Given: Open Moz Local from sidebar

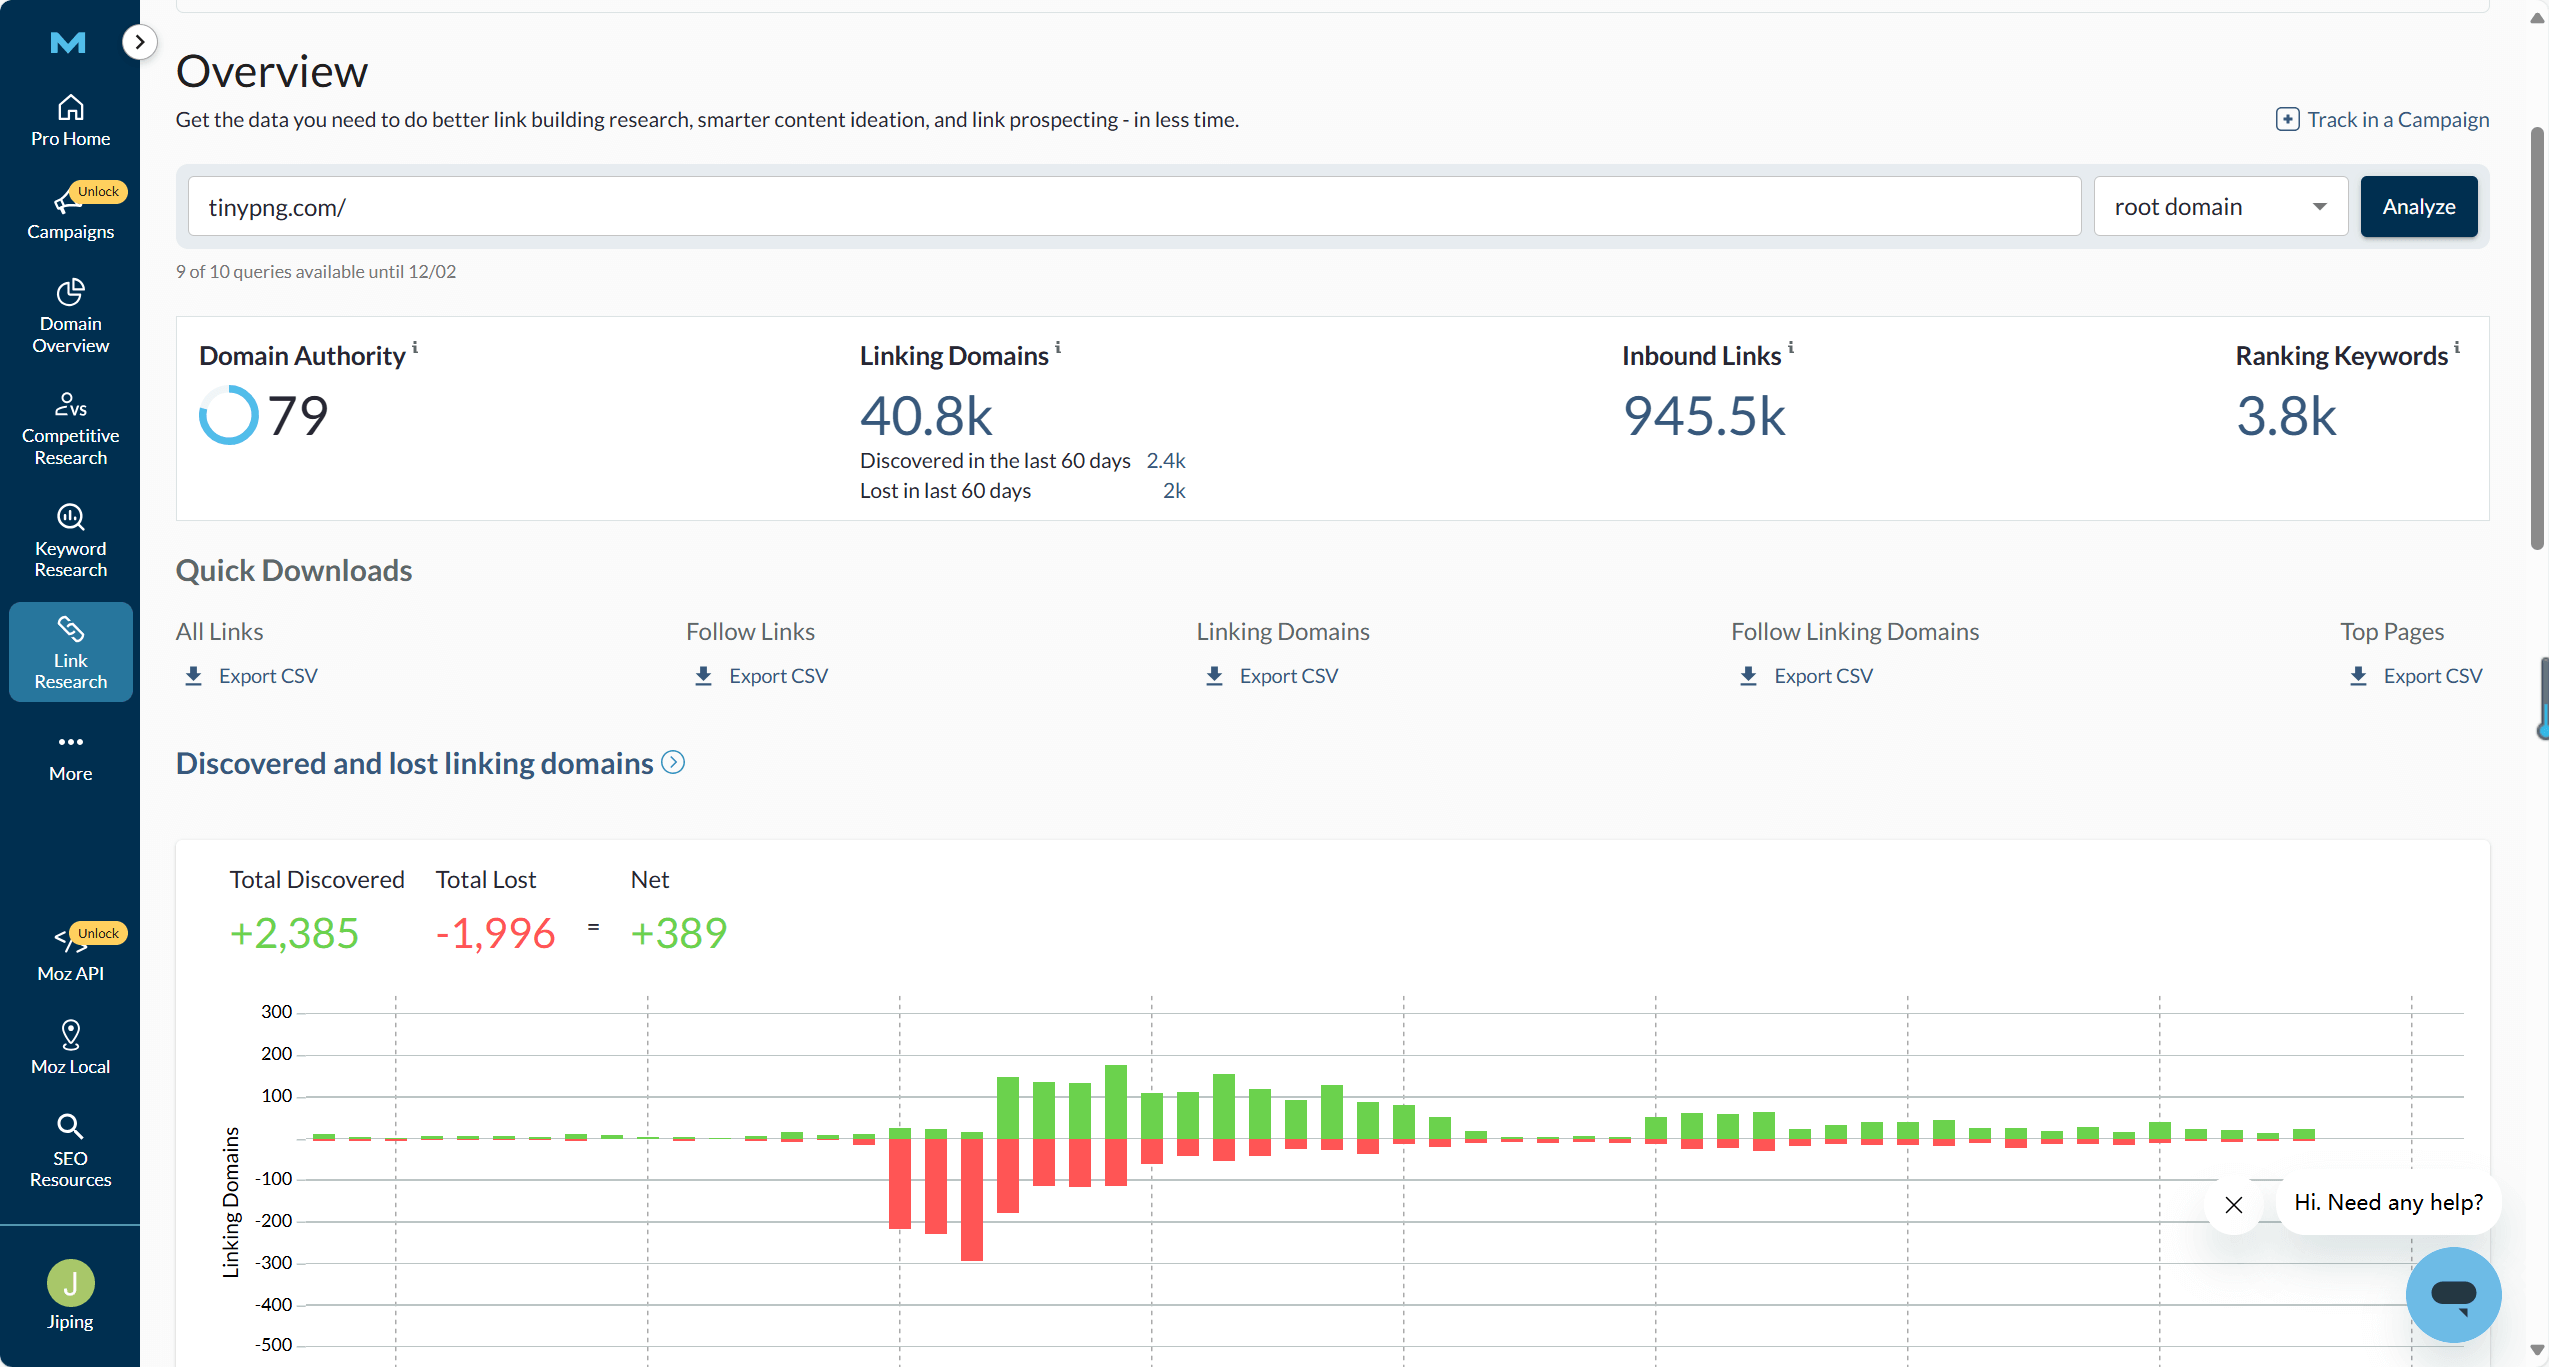Looking at the screenshot, I should pos(70,1047).
